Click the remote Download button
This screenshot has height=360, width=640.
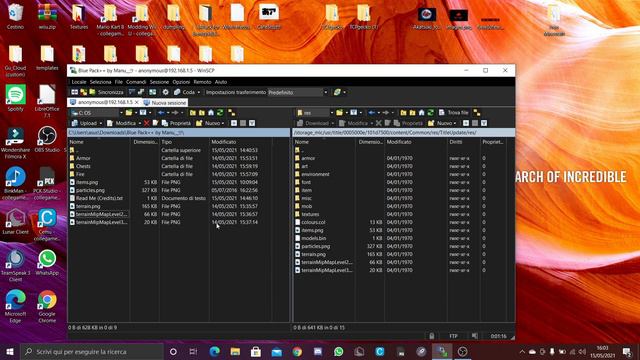(x=313, y=123)
